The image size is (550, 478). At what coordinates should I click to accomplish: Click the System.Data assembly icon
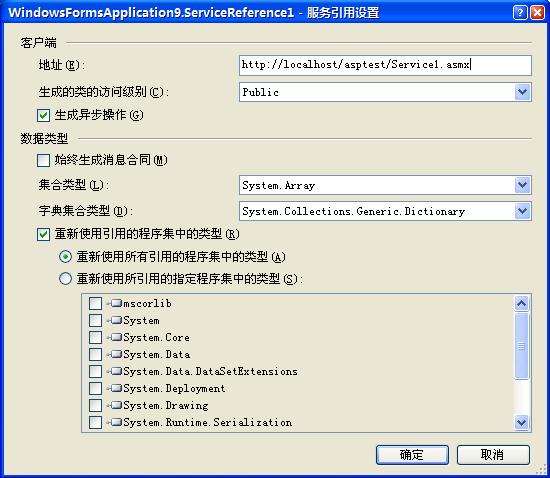[116, 354]
